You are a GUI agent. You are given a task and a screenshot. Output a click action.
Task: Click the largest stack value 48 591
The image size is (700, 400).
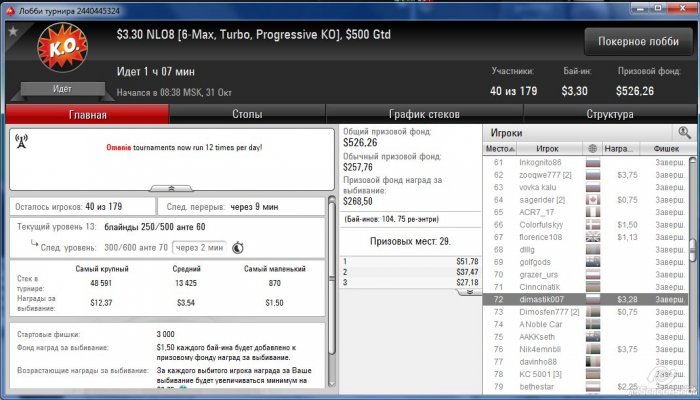pyautogui.click(x=101, y=283)
